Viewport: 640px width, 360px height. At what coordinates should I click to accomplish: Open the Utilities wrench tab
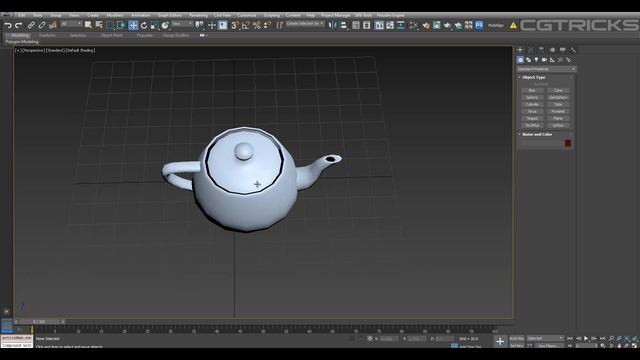click(x=573, y=50)
